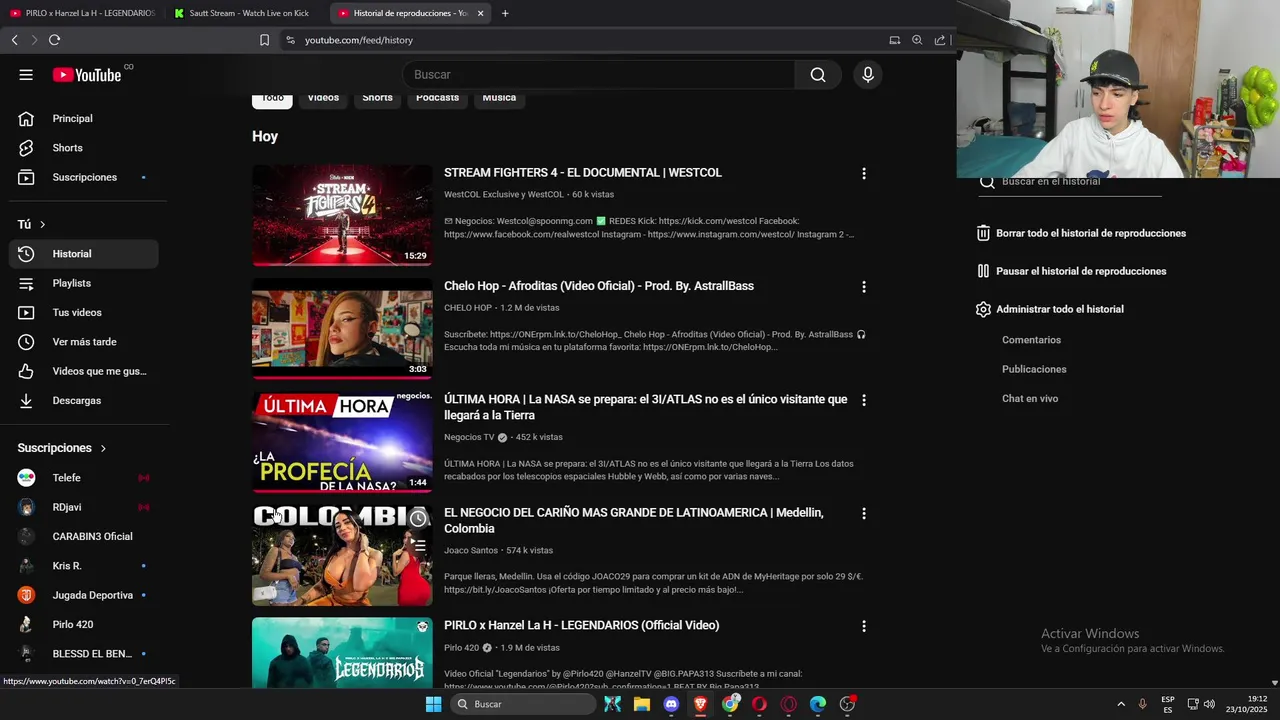Show hidden system tray icons
The width and height of the screenshot is (1280, 720).
click(x=1120, y=704)
